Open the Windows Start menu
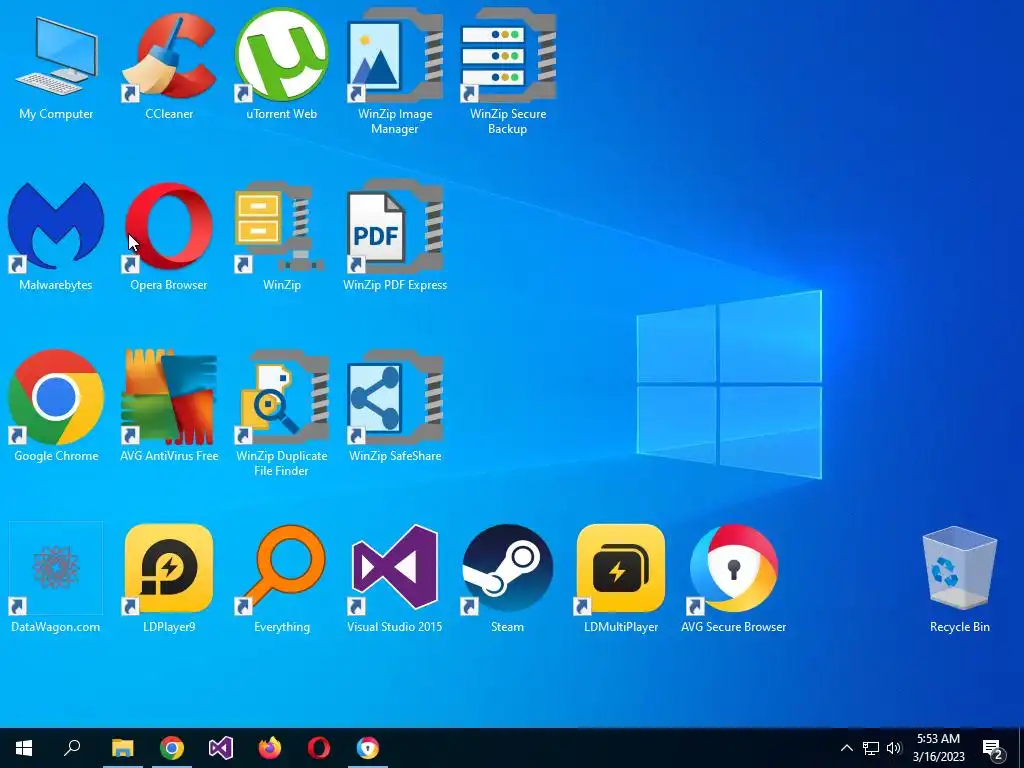The width and height of the screenshot is (1024, 768). coord(24,748)
